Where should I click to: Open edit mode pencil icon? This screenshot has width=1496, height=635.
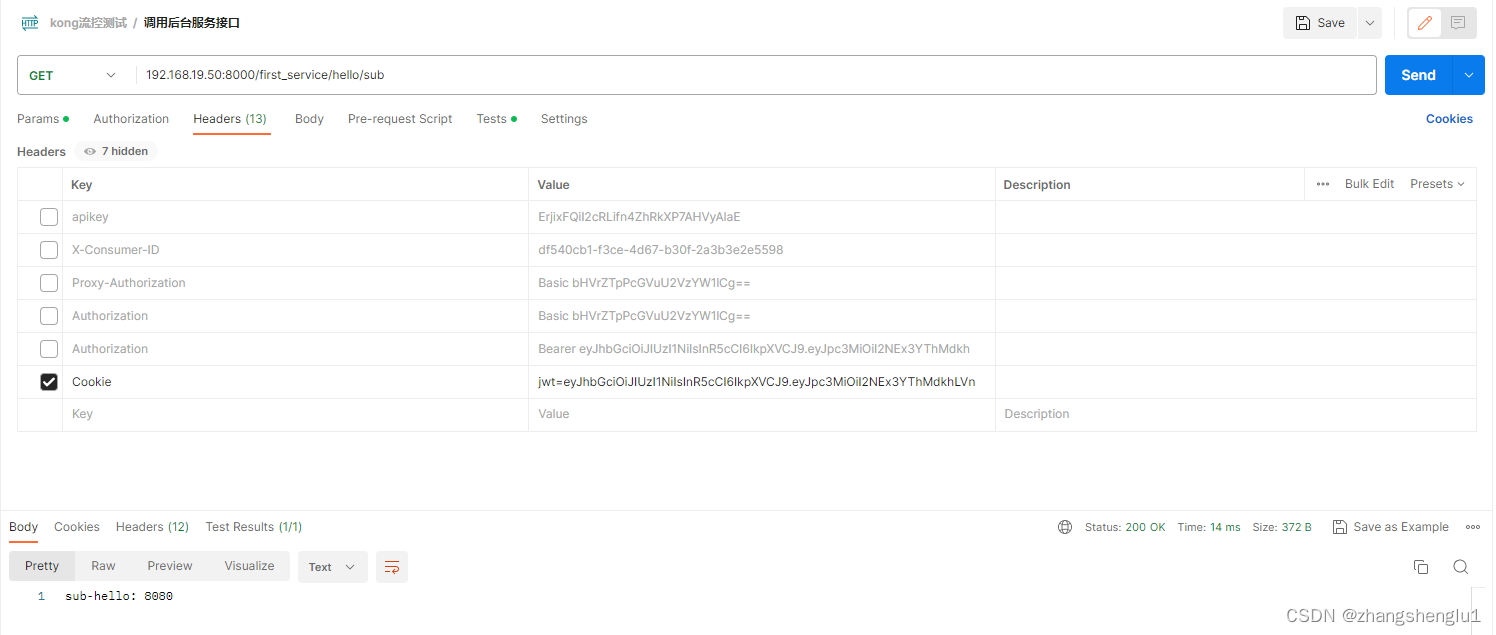[1425, 23]
